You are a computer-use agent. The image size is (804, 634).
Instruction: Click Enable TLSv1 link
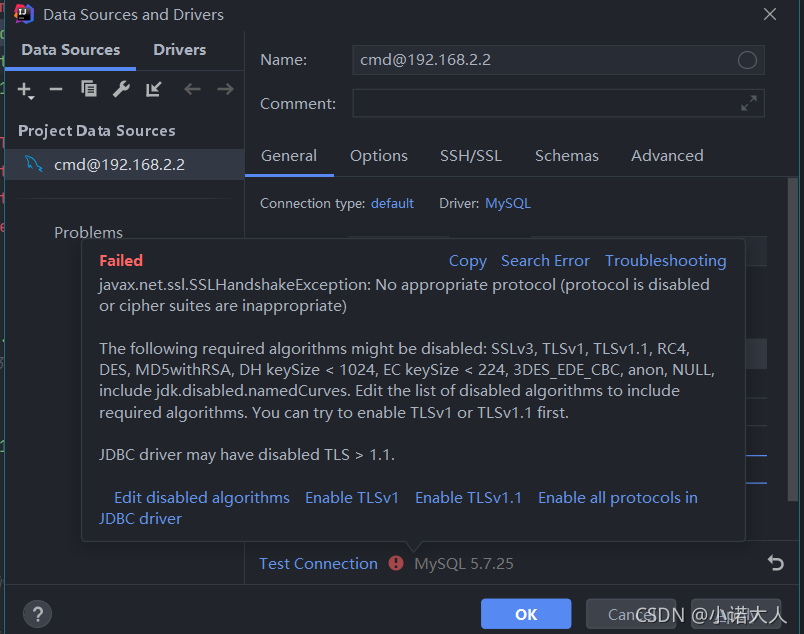(x=352, y=498)
